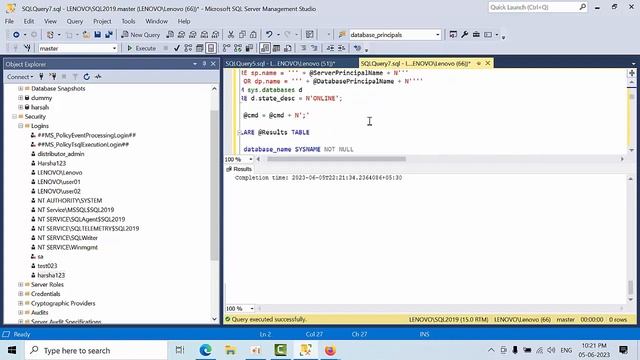Image resolution: width=640 pixels, height=360 pixels.
Task: Toggle Include Actual Execution Plan icon
Action: pos(227,48)
